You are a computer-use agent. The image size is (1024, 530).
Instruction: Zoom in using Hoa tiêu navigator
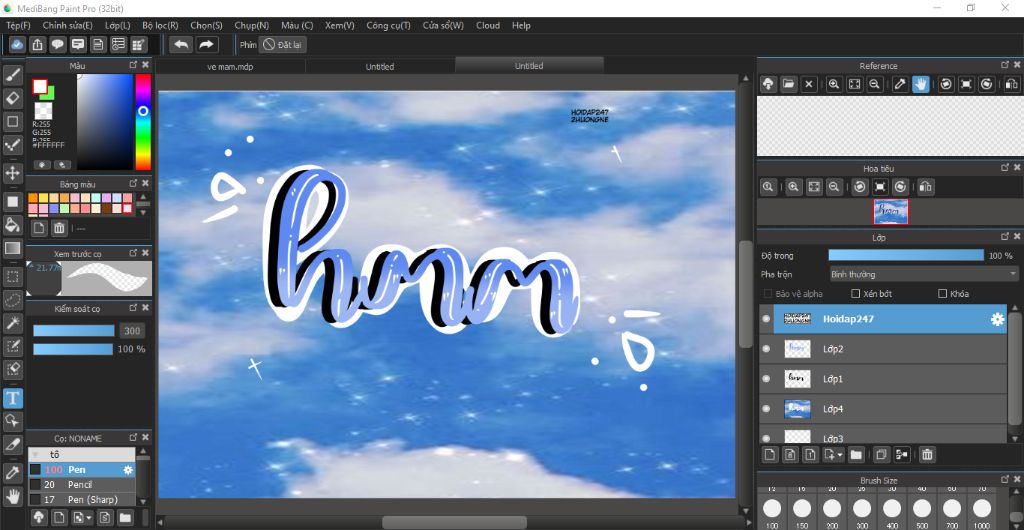coord(793,187)
